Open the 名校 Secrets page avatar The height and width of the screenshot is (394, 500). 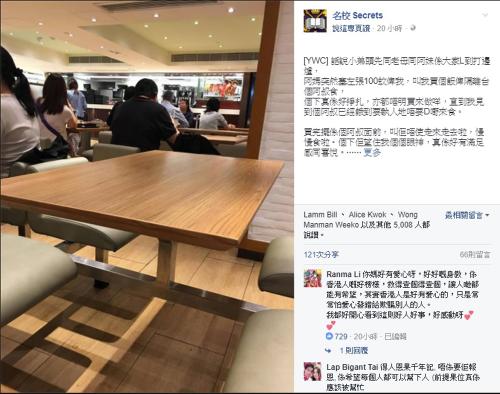click(x=315, y=21)
